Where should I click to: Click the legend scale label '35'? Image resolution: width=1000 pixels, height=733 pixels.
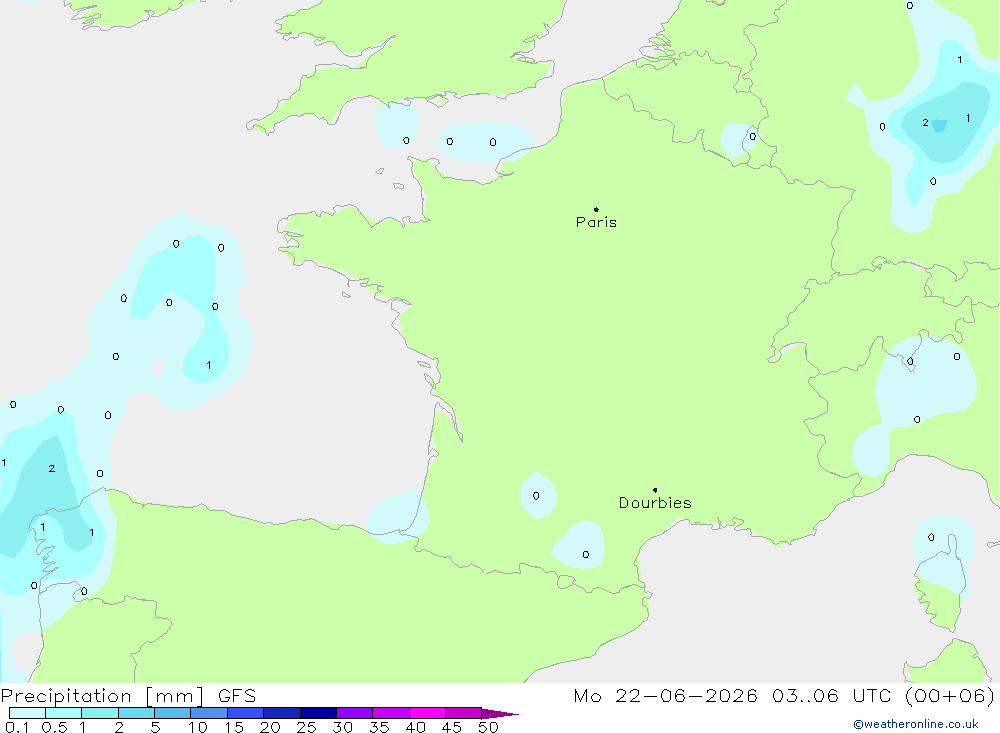tap(379, 727)
